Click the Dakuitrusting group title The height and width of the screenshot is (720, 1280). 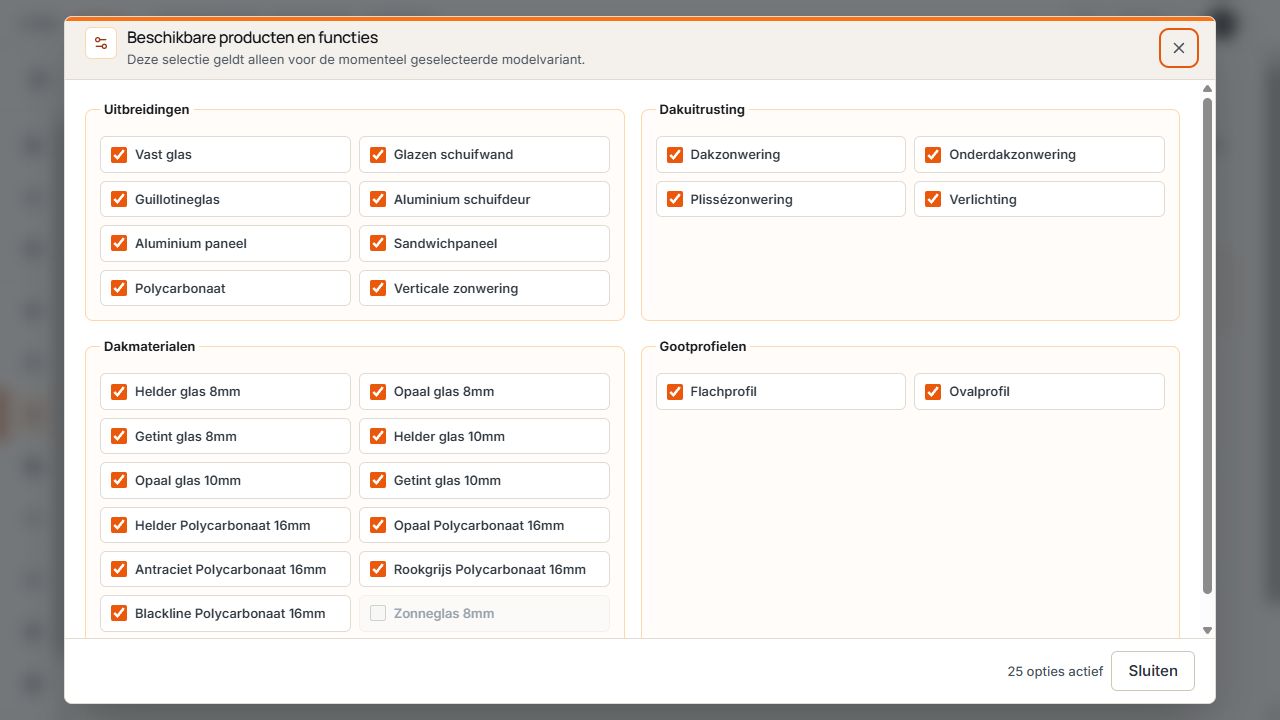click(x=702, y=110)
